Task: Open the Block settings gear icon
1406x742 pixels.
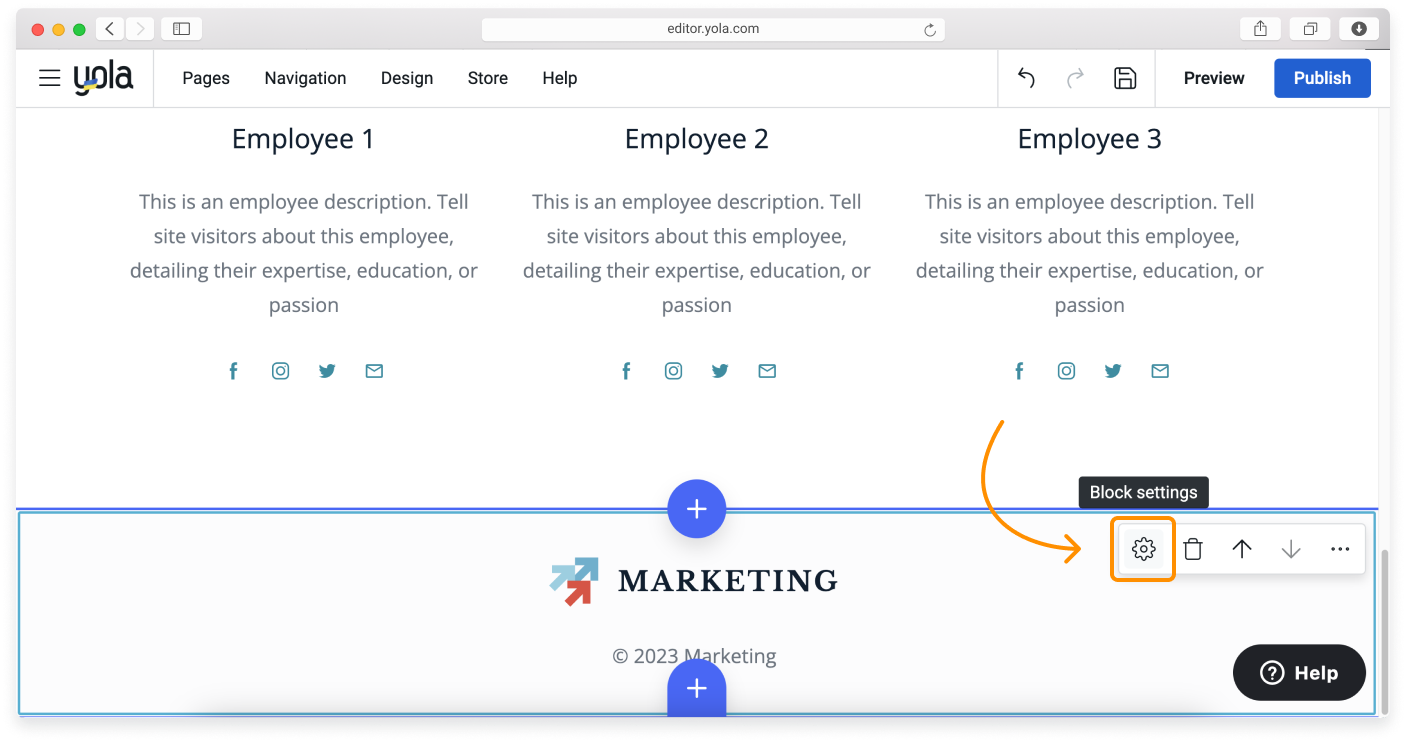Action: [x=1143, y=549]
